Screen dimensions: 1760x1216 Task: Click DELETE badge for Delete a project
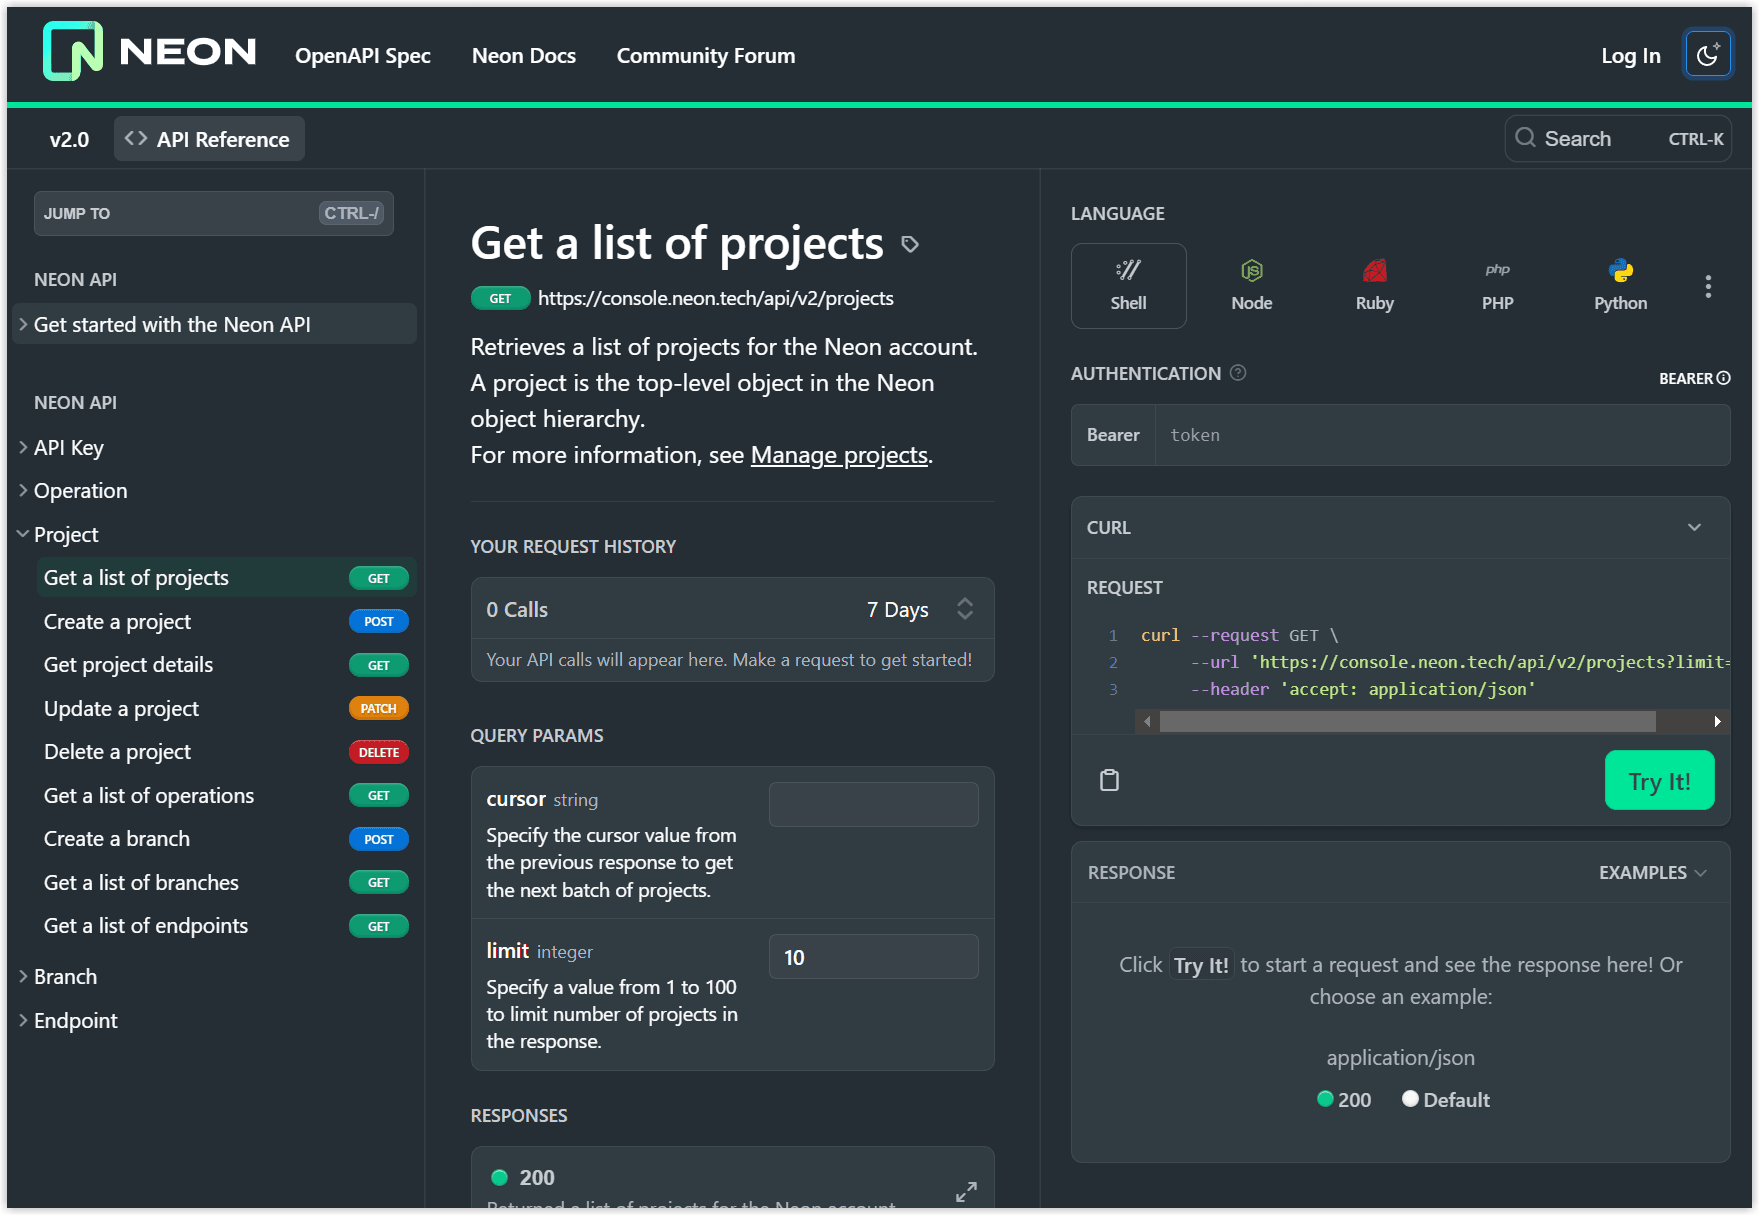pyautogui.click(x=379, y=752)
